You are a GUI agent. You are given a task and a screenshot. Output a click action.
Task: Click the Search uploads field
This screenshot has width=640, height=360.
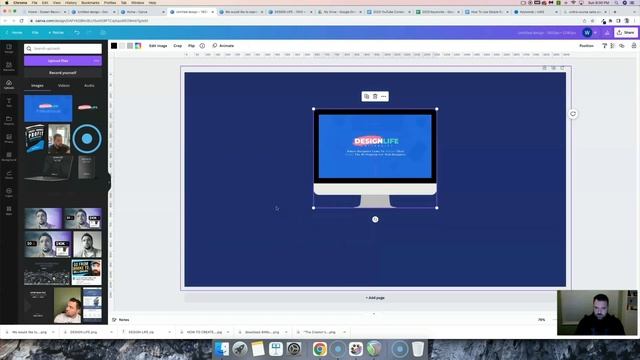(63, 49)
